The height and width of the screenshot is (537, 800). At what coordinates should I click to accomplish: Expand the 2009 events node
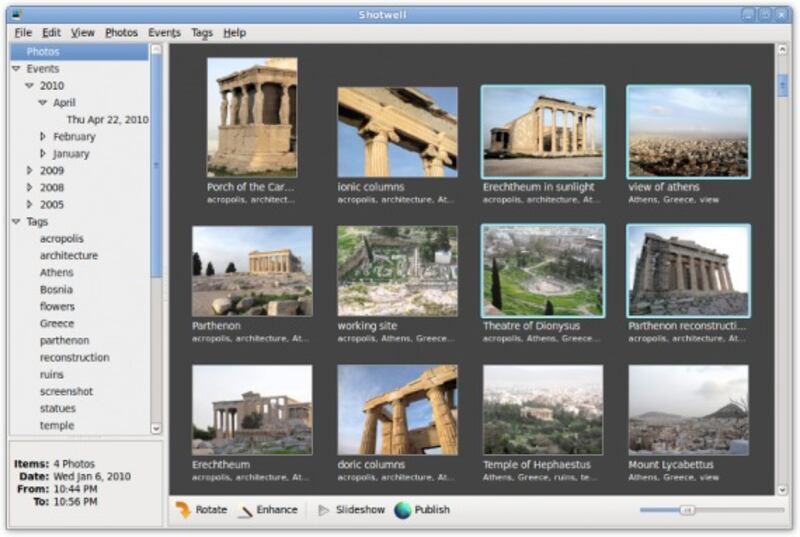click(x=30, y=171)
